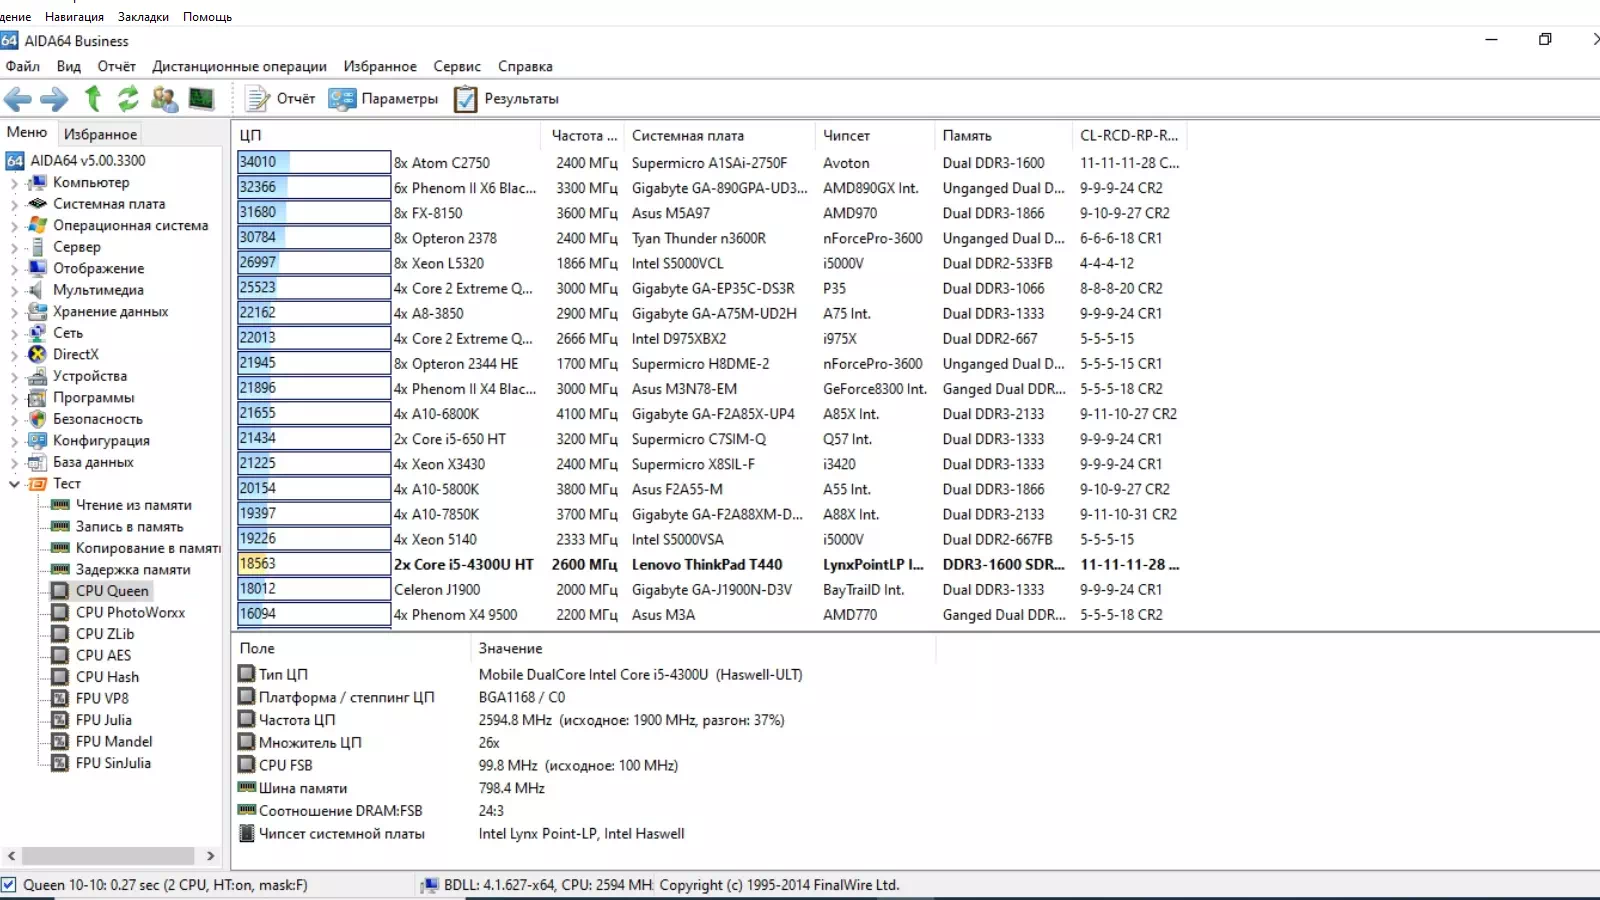The height and width of the screenshot is (900, 1600).
Task: Select the CPU Queen benchmark
Action: tap(111, 590)
